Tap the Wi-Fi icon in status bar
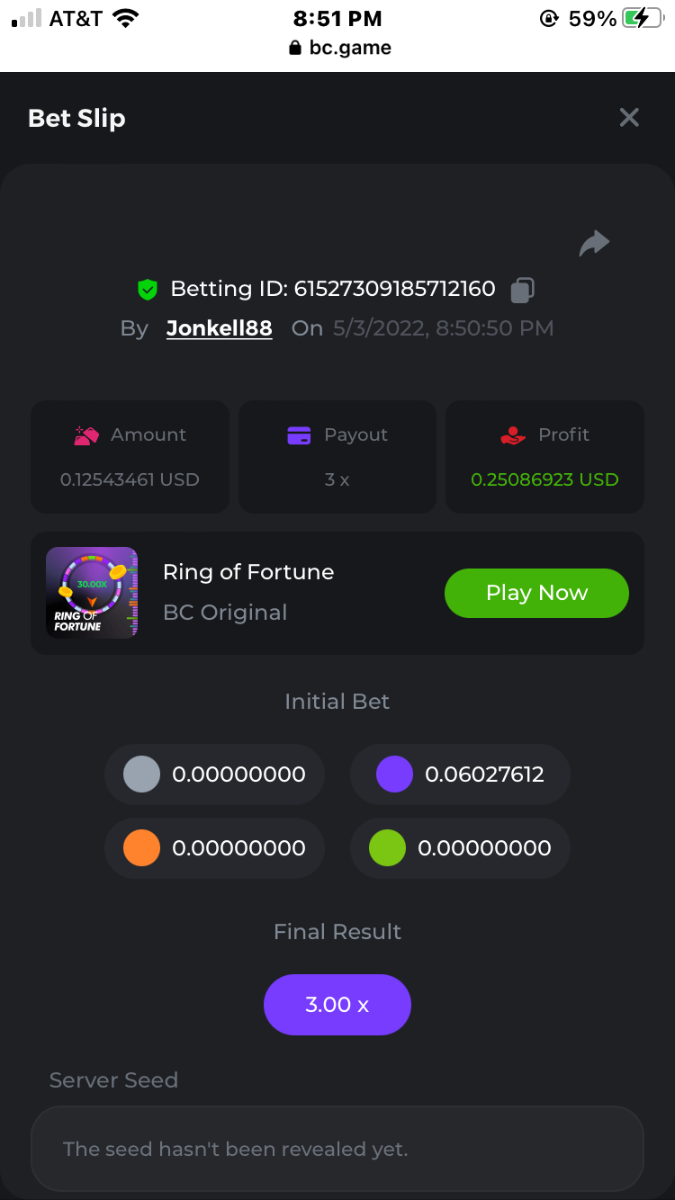Viewport: 675px width, 1200px height. tap(125, 18)
